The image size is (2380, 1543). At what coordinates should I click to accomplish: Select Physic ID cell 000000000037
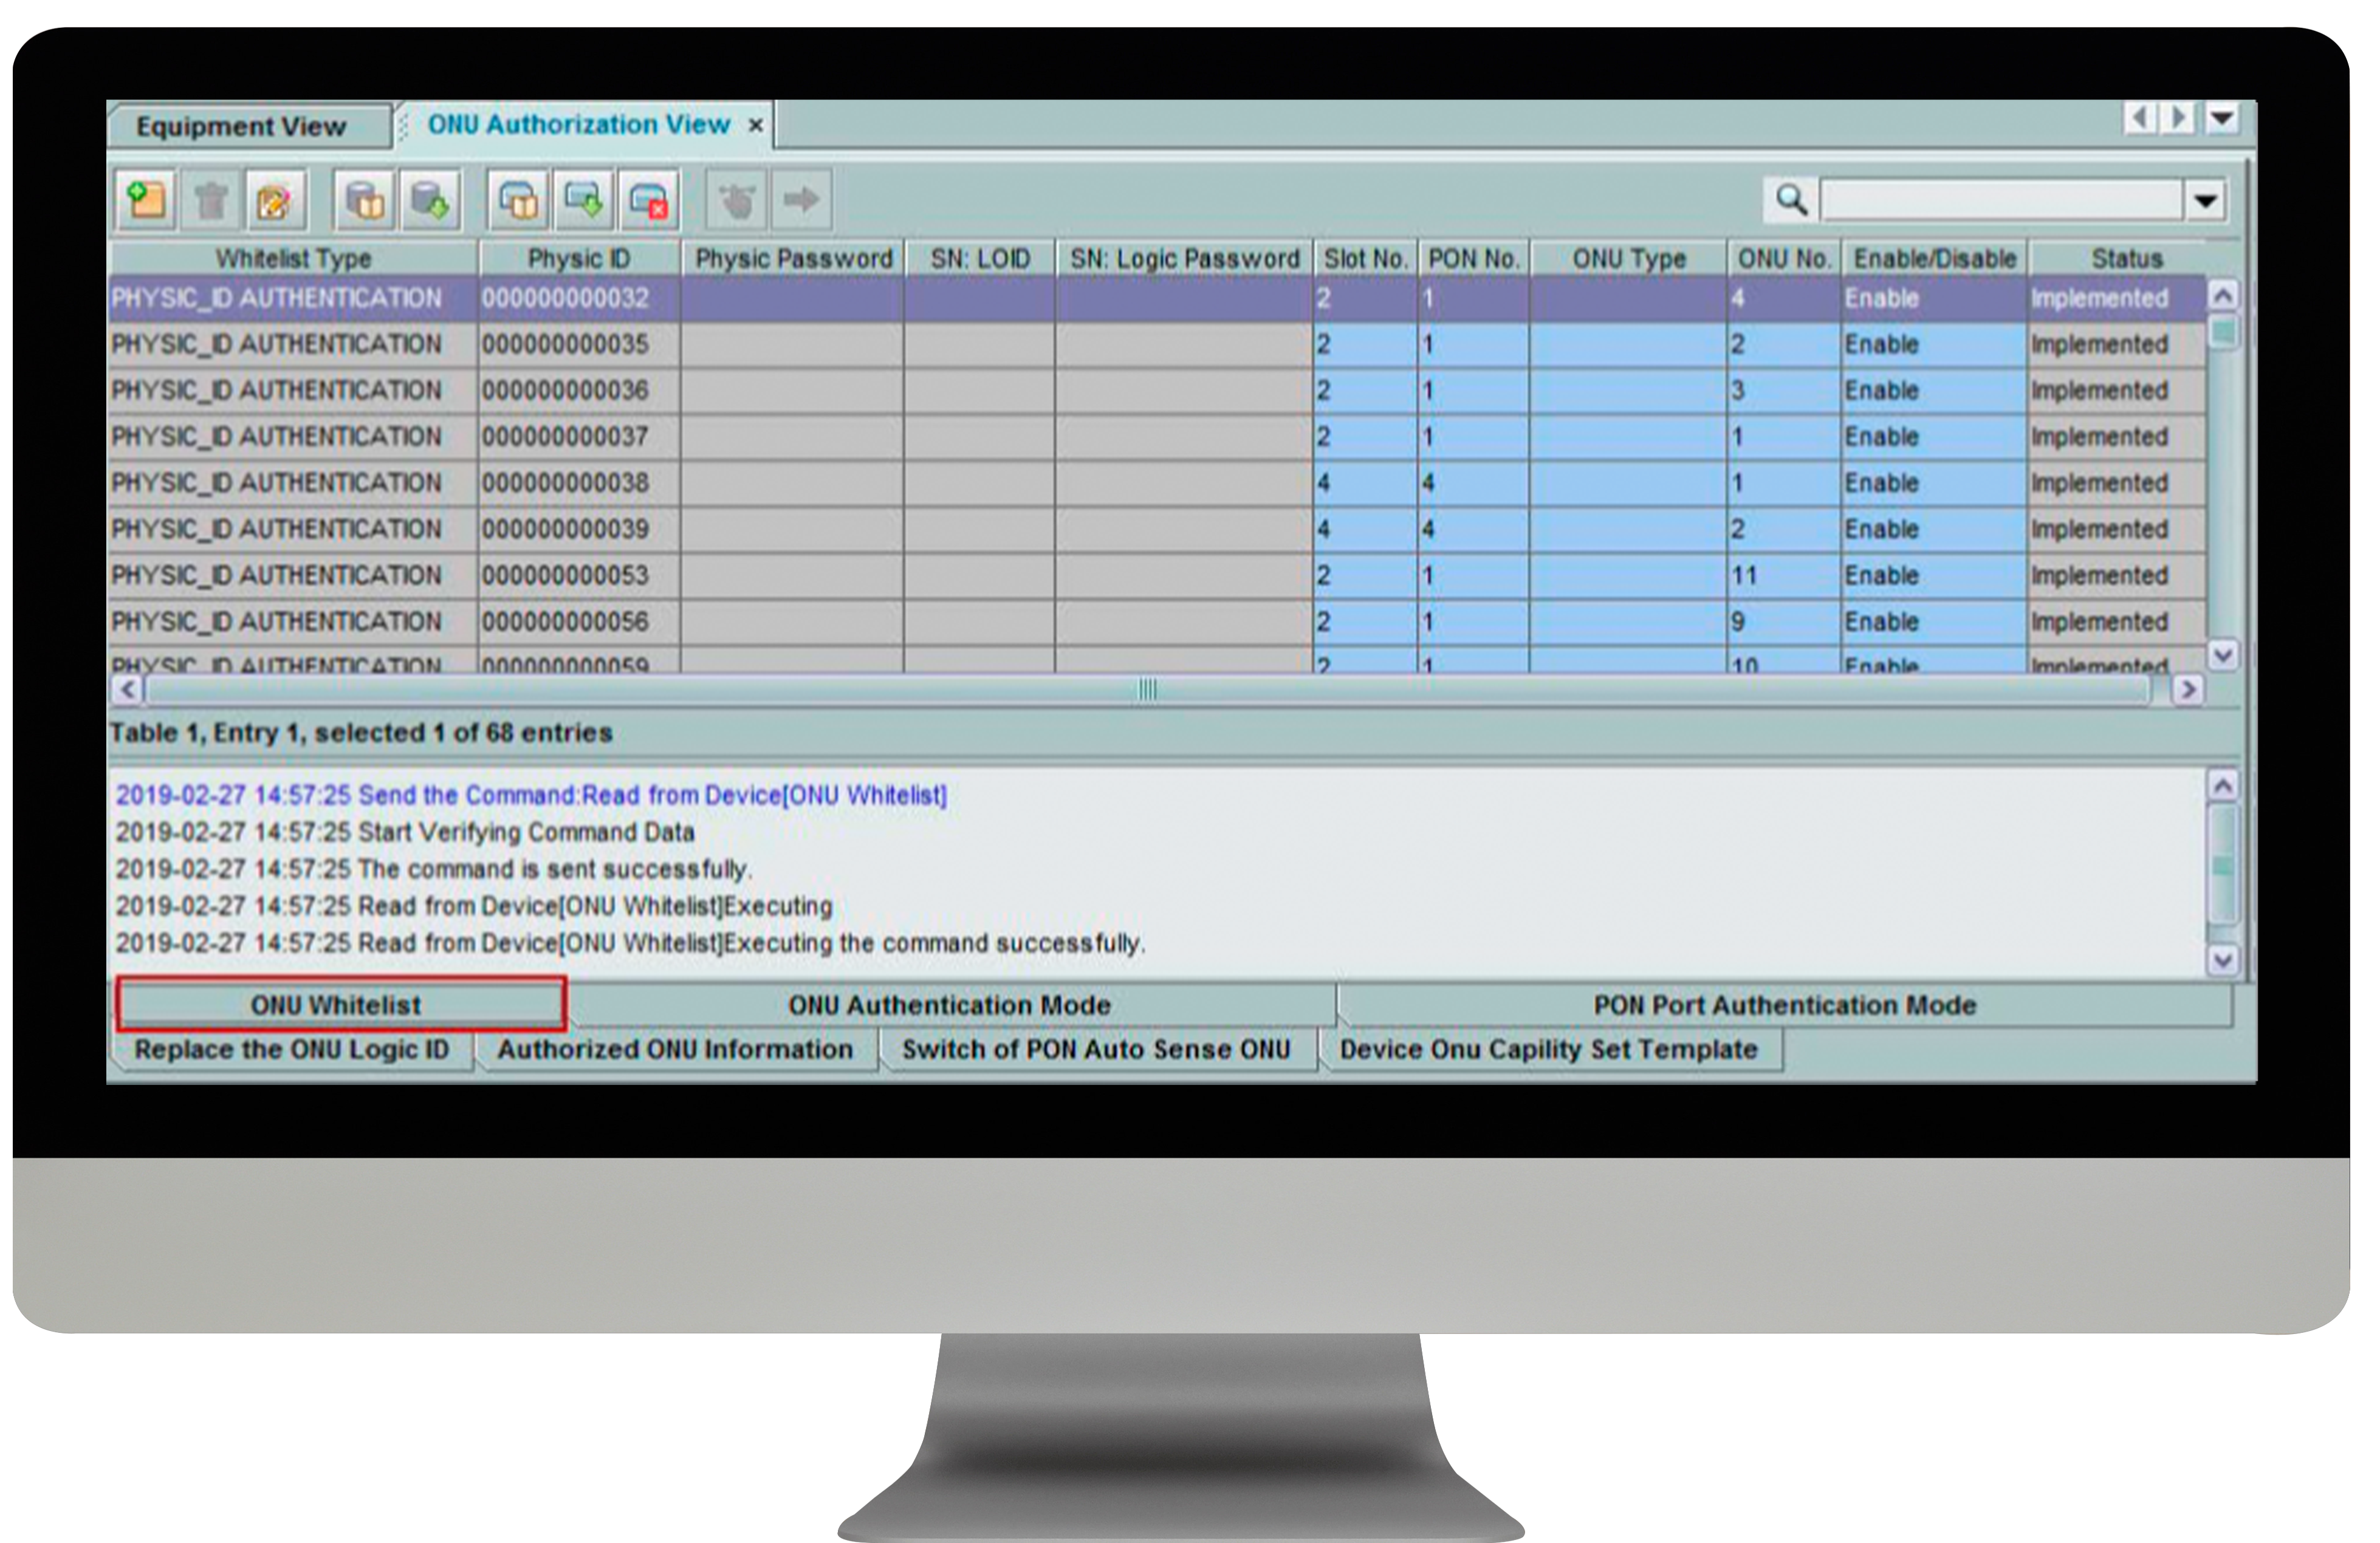pos(580,436)
